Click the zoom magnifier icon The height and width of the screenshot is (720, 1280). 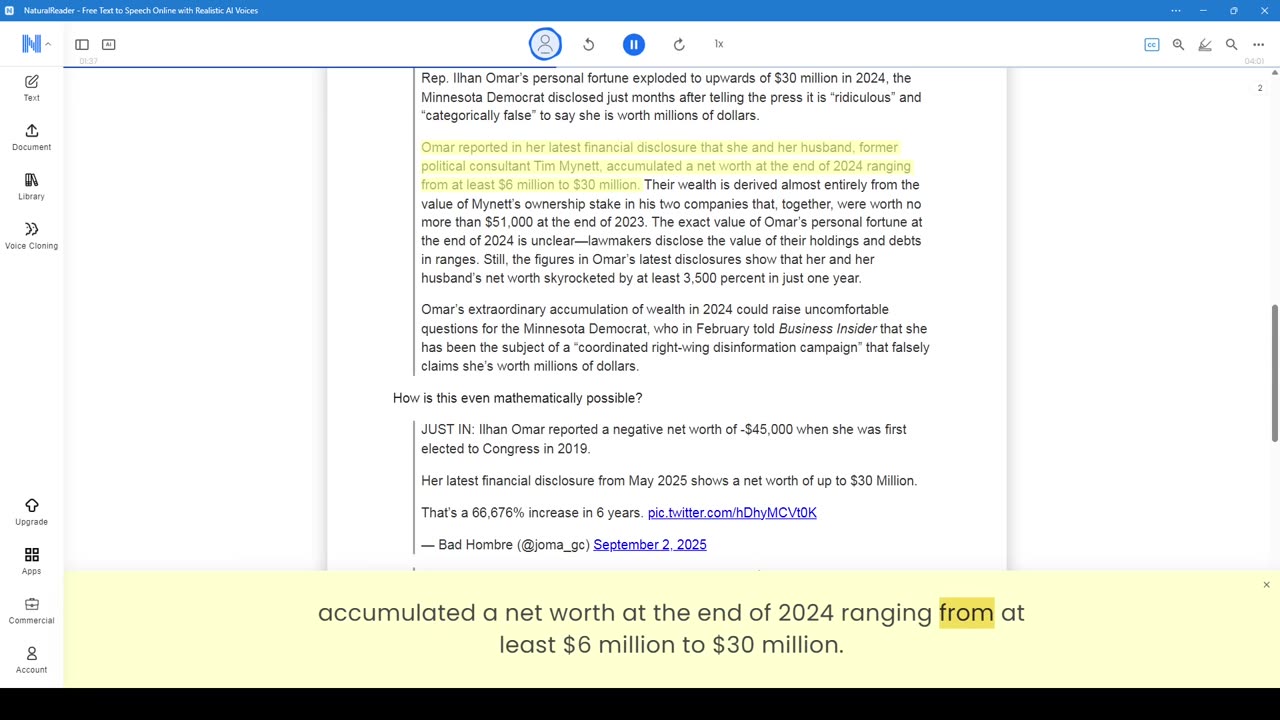click(x=1178, y=44)
